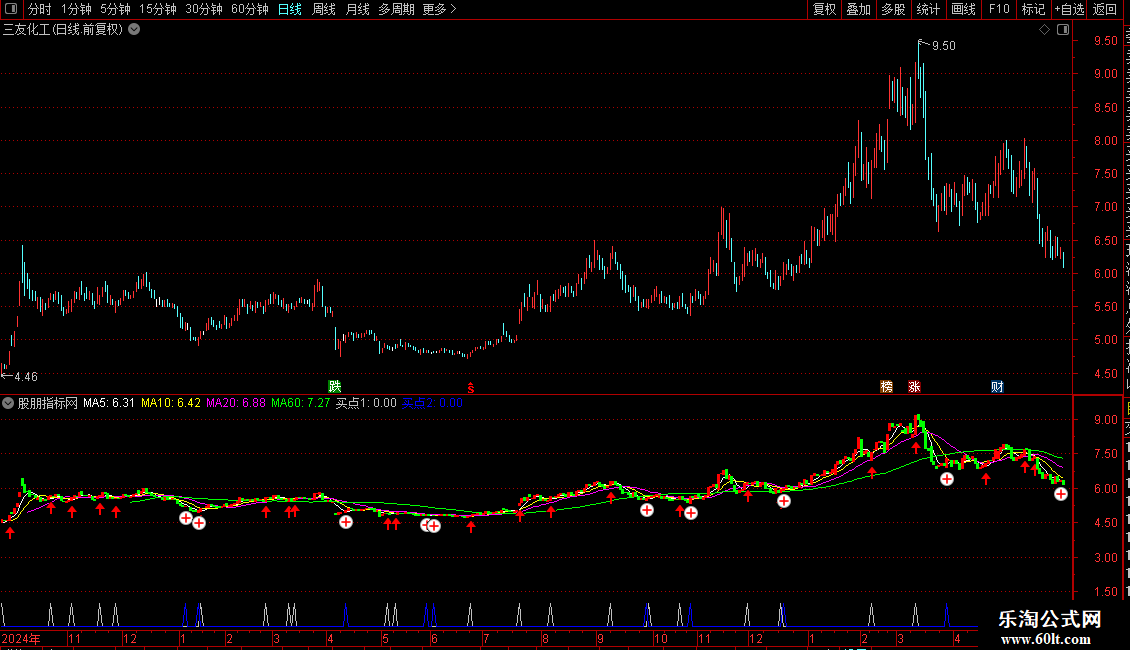Click 返回 to go back
The image size is (1130, 650).
coord(1104,9)
